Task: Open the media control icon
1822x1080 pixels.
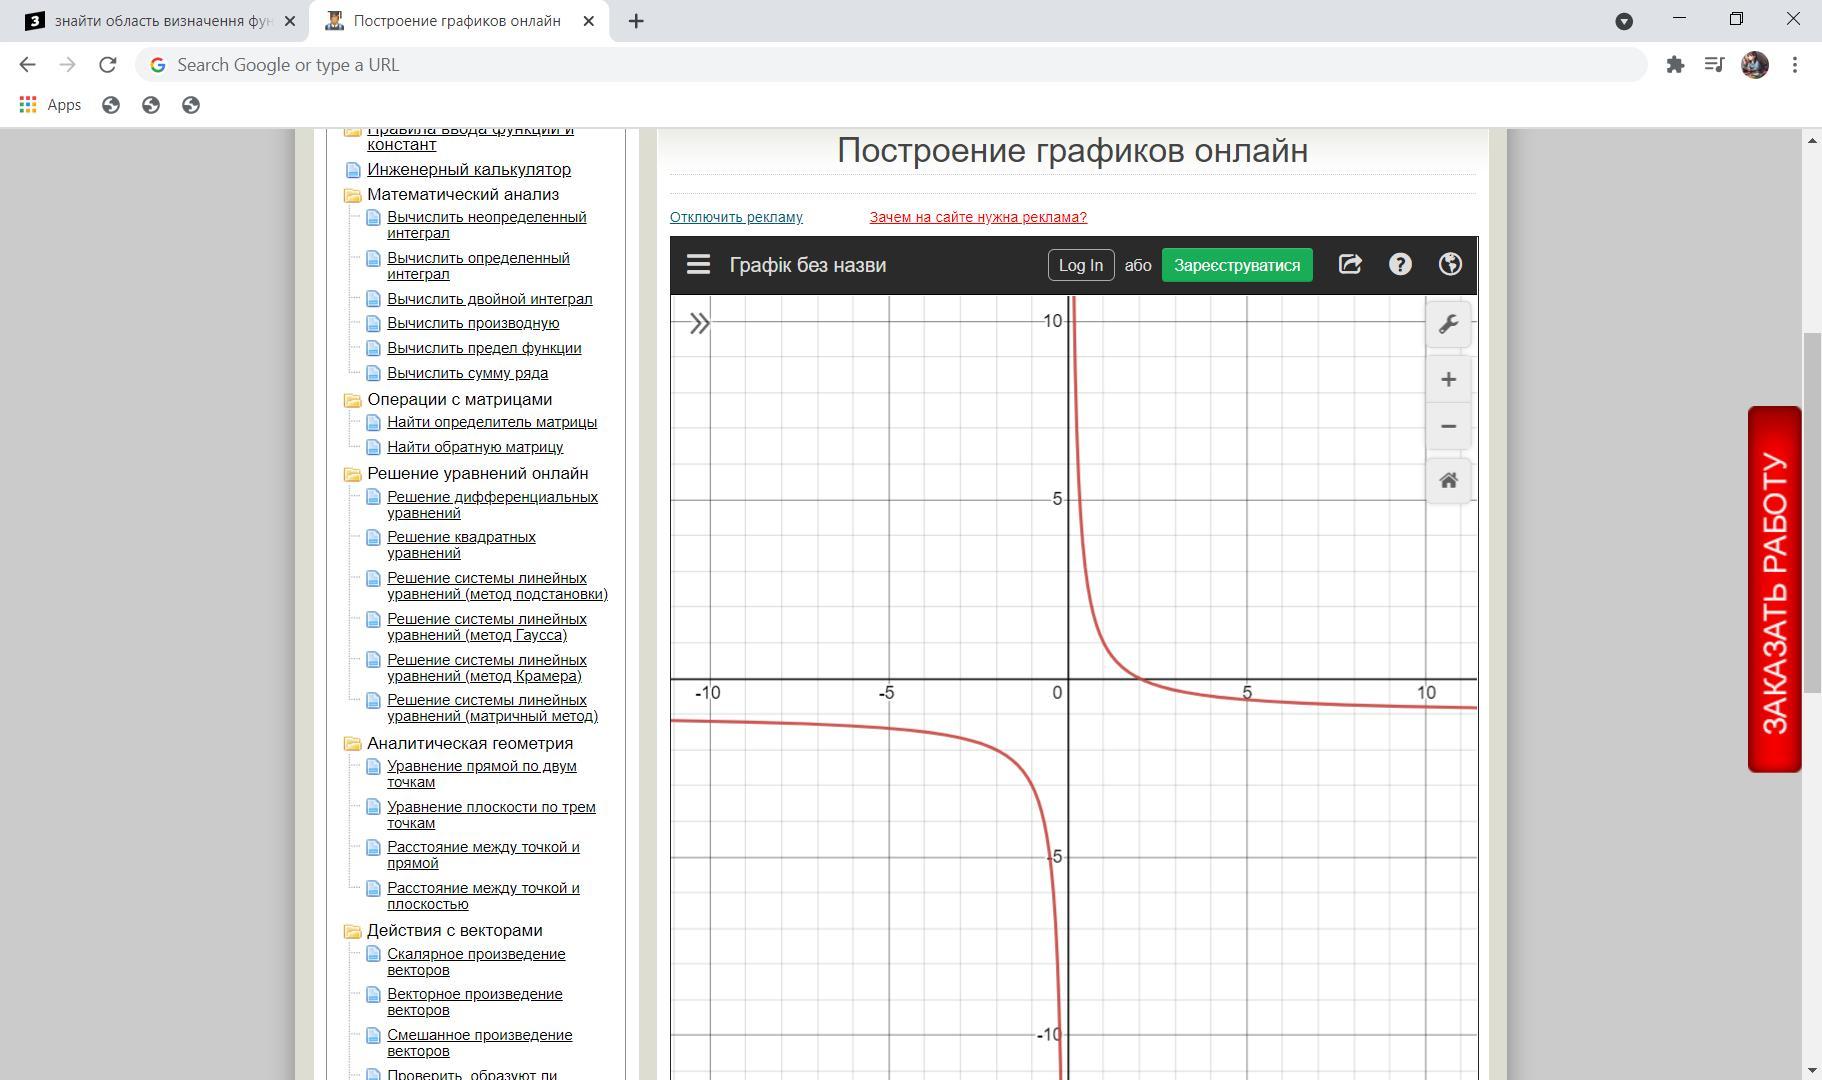Action: click(x=1715, y=65)
